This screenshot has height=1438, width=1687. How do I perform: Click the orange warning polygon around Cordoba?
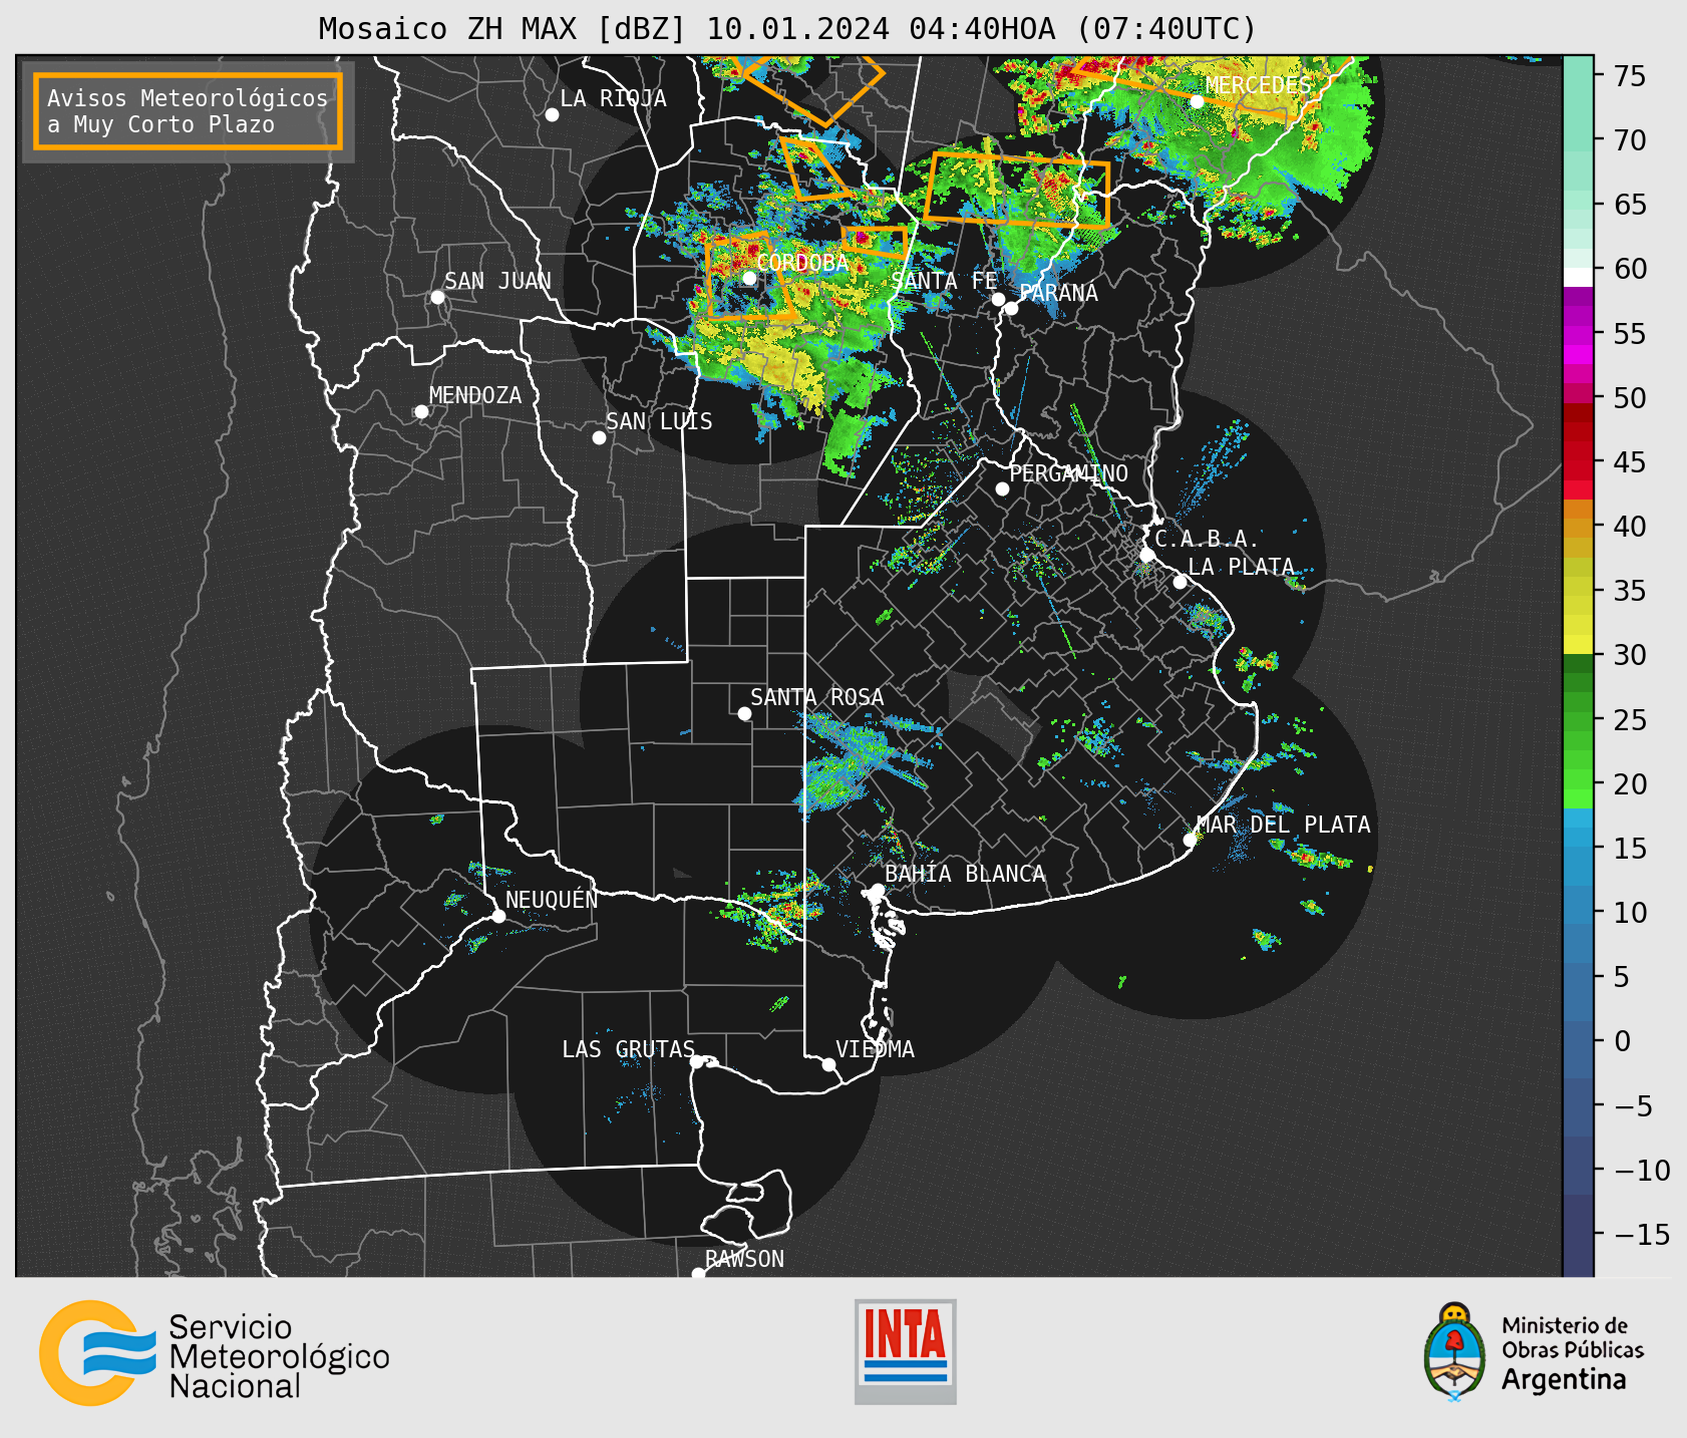pos(751,274)
